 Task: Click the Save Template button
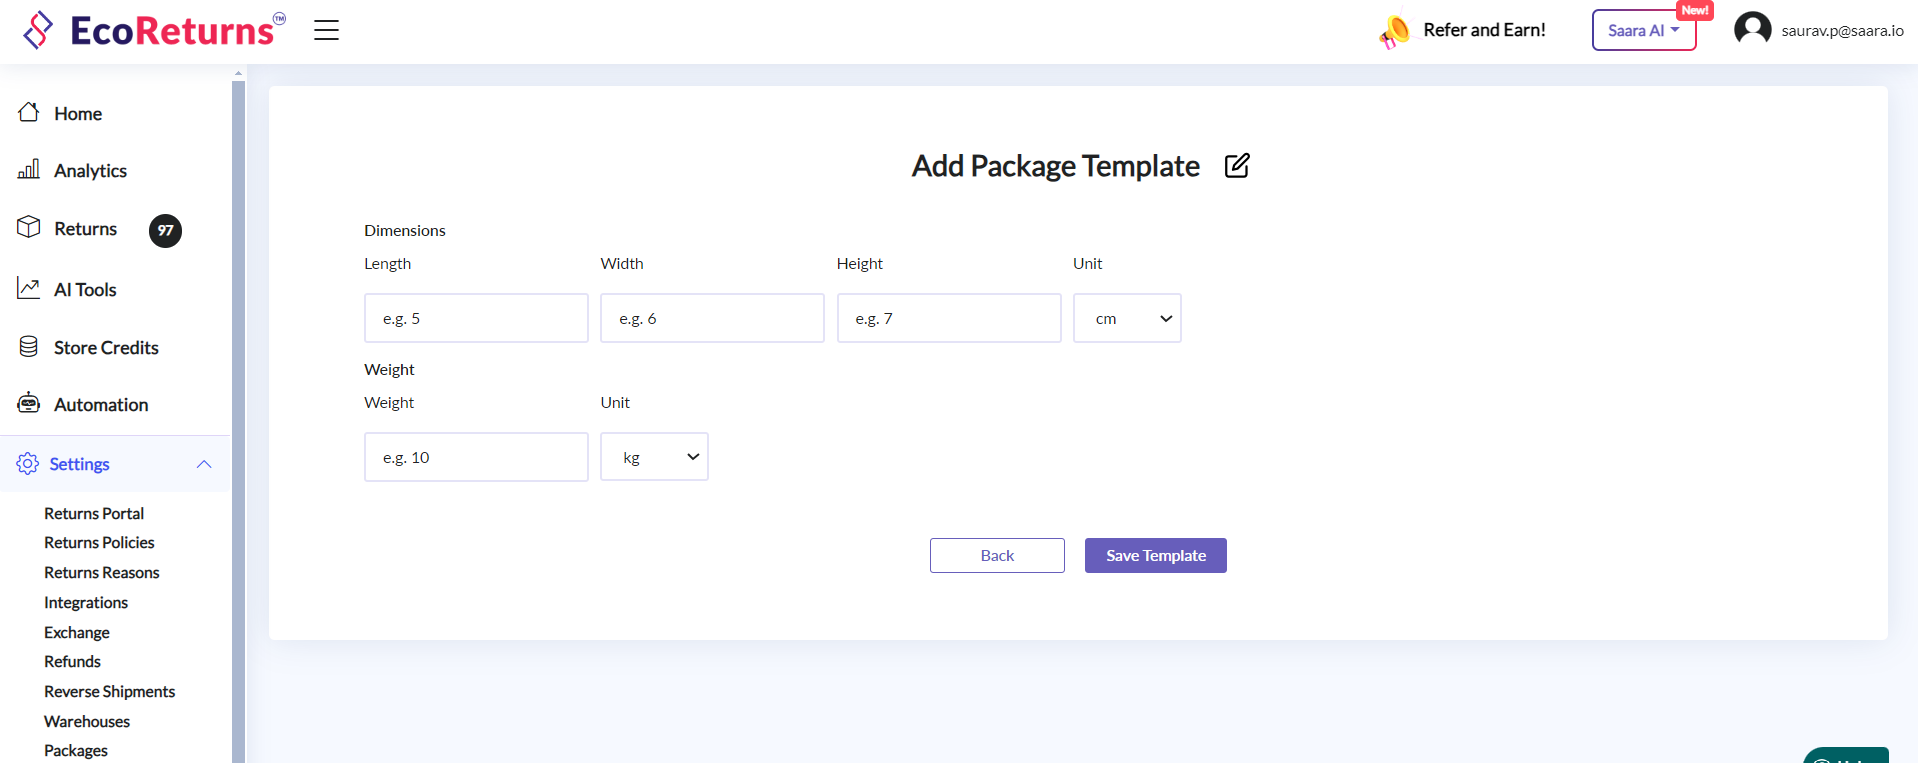[1155, 556]
